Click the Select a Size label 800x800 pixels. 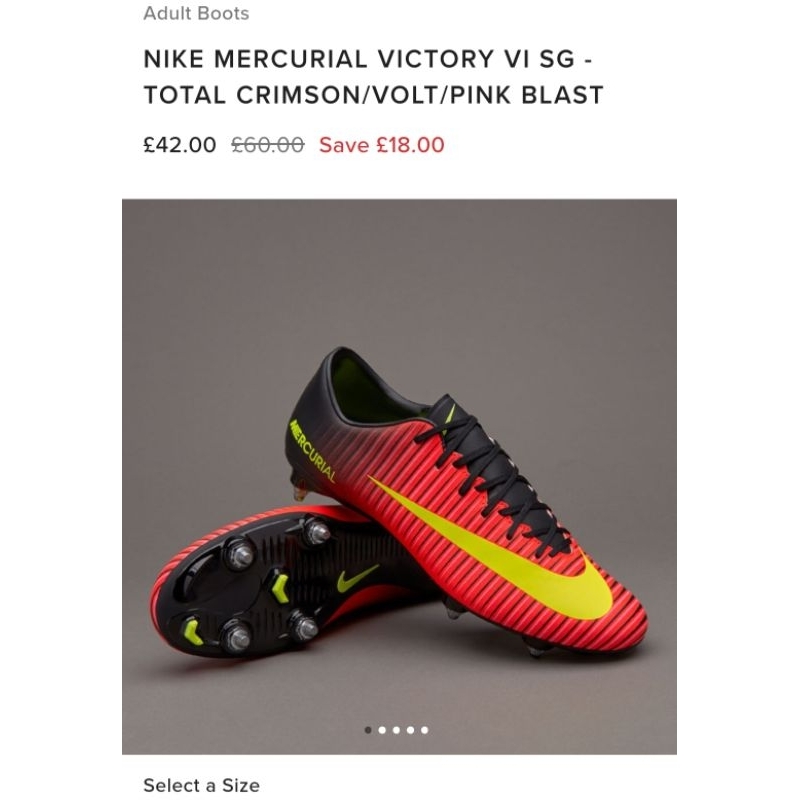coord(201,785)
